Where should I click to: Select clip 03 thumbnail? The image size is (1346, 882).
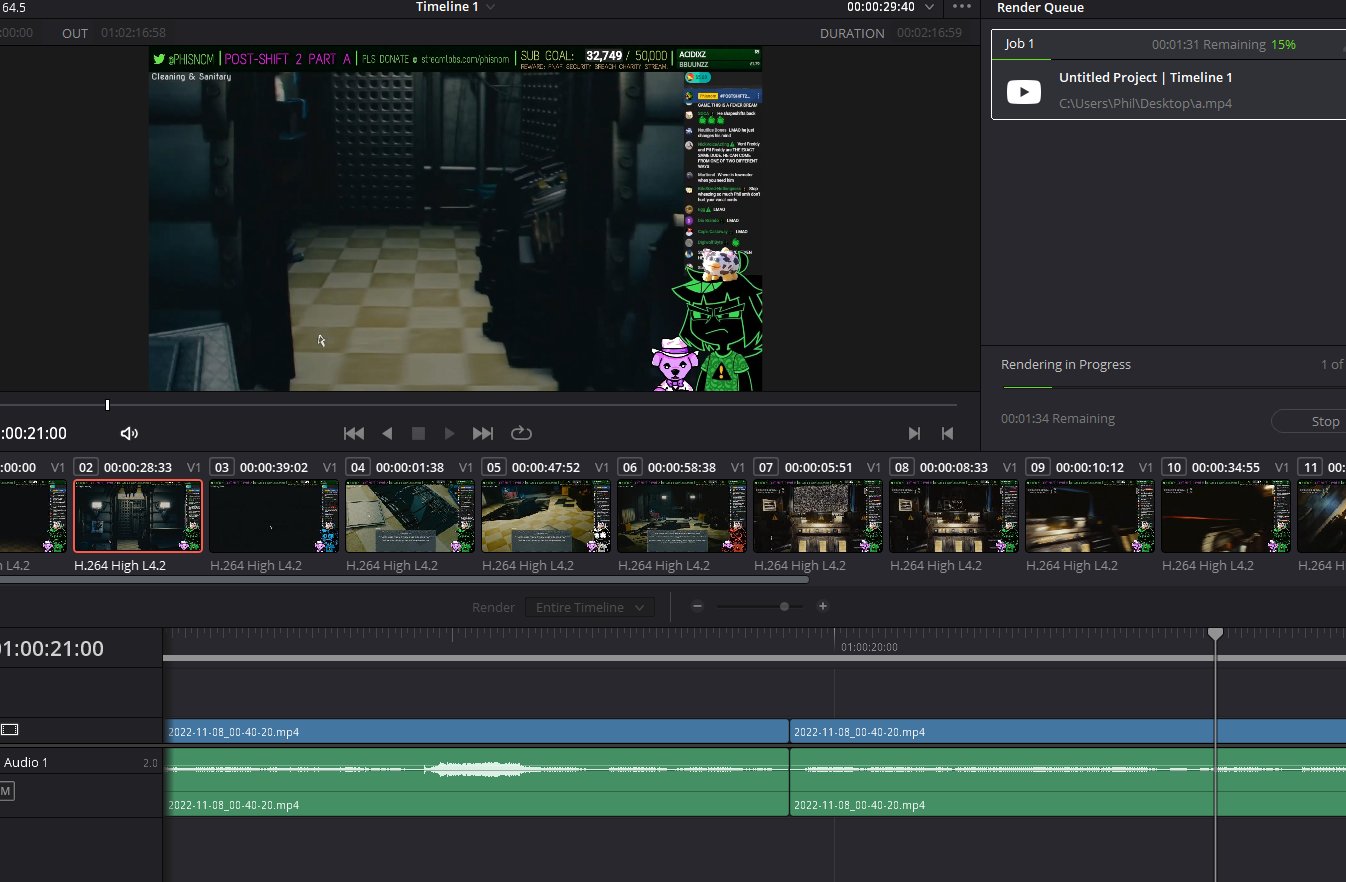(x=274, y=516)
